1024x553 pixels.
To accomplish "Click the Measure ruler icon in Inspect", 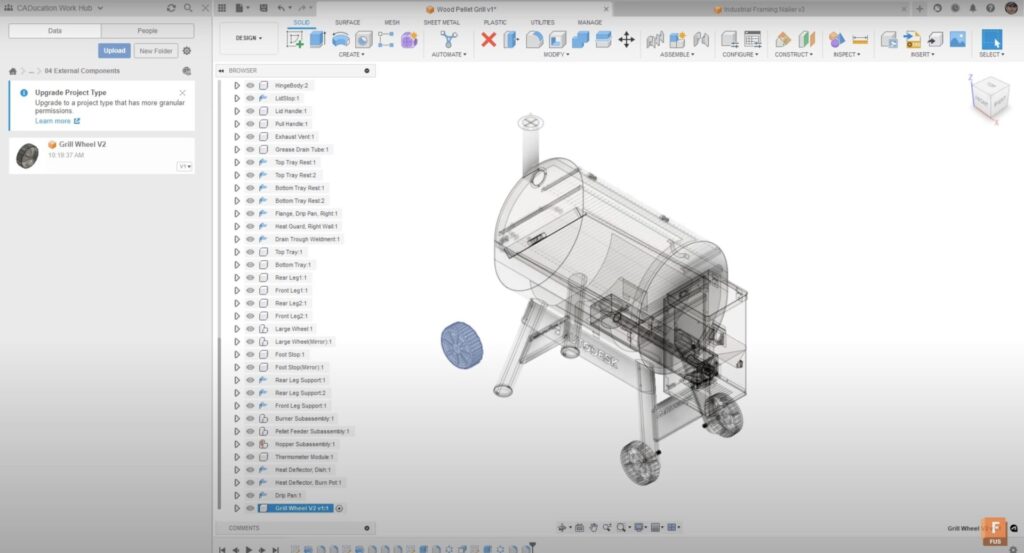I will coord(860,39).
